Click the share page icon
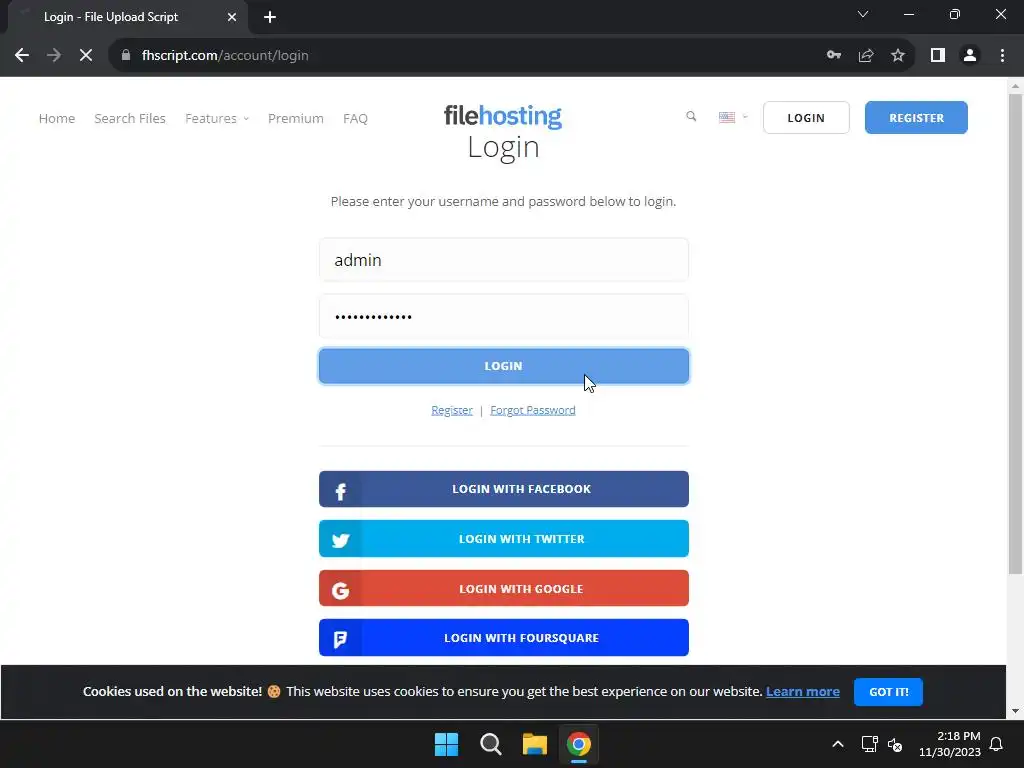The image size is (1024, 768). tap(866, 56)
